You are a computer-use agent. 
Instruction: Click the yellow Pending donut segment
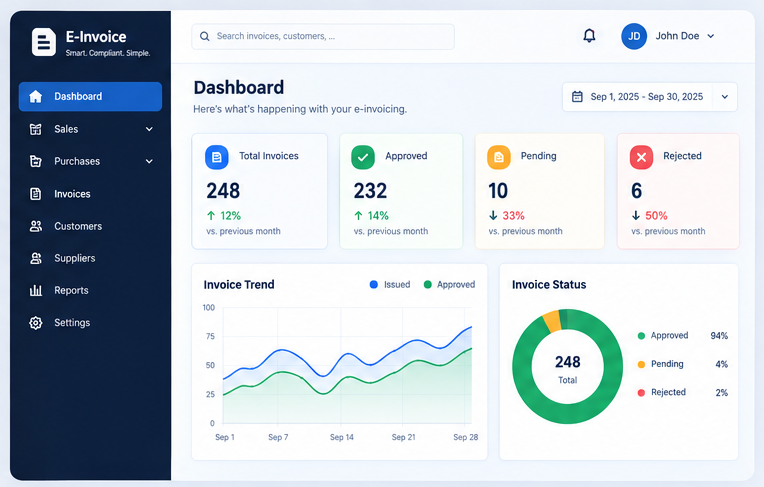point(552,322)
